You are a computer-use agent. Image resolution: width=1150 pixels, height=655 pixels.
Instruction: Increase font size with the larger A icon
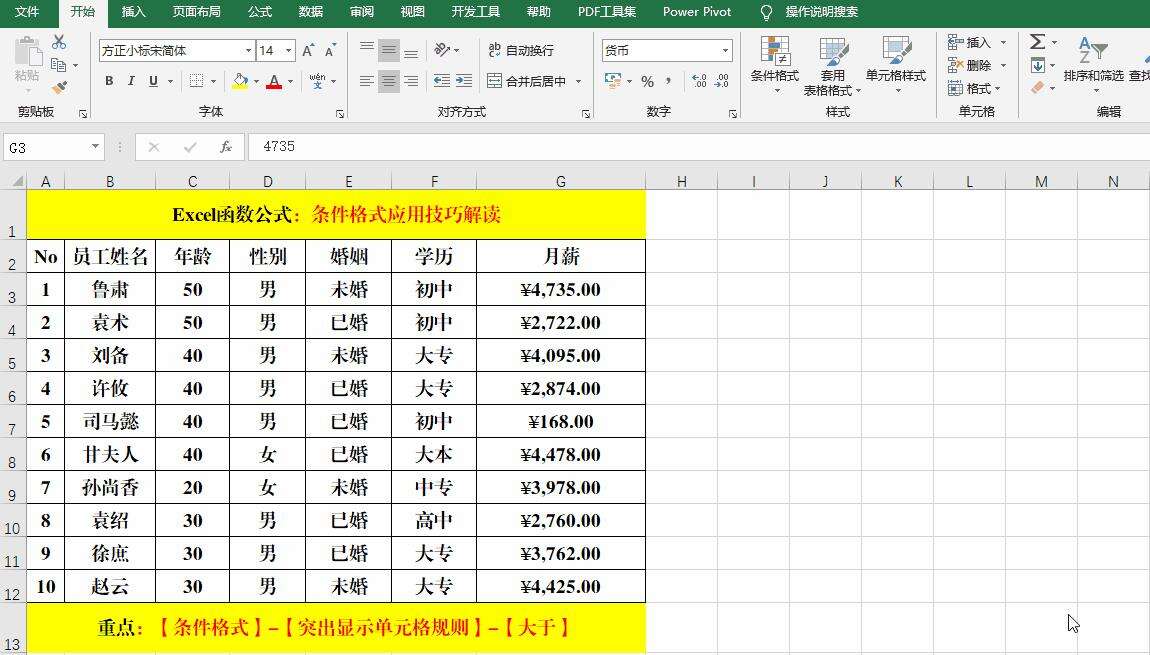click(x=309, y=51)
